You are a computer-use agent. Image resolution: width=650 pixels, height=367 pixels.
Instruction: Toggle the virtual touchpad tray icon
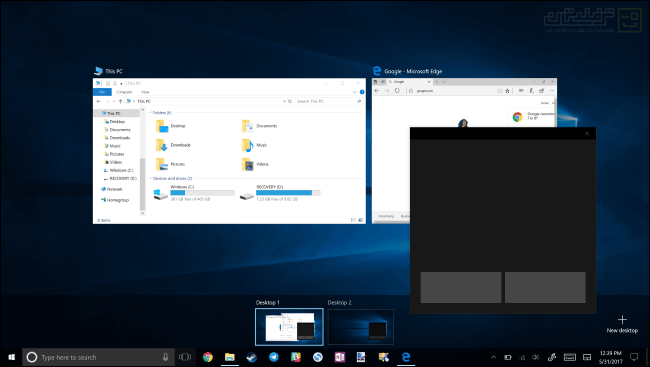pyautogui.click(x=587, y=357)
